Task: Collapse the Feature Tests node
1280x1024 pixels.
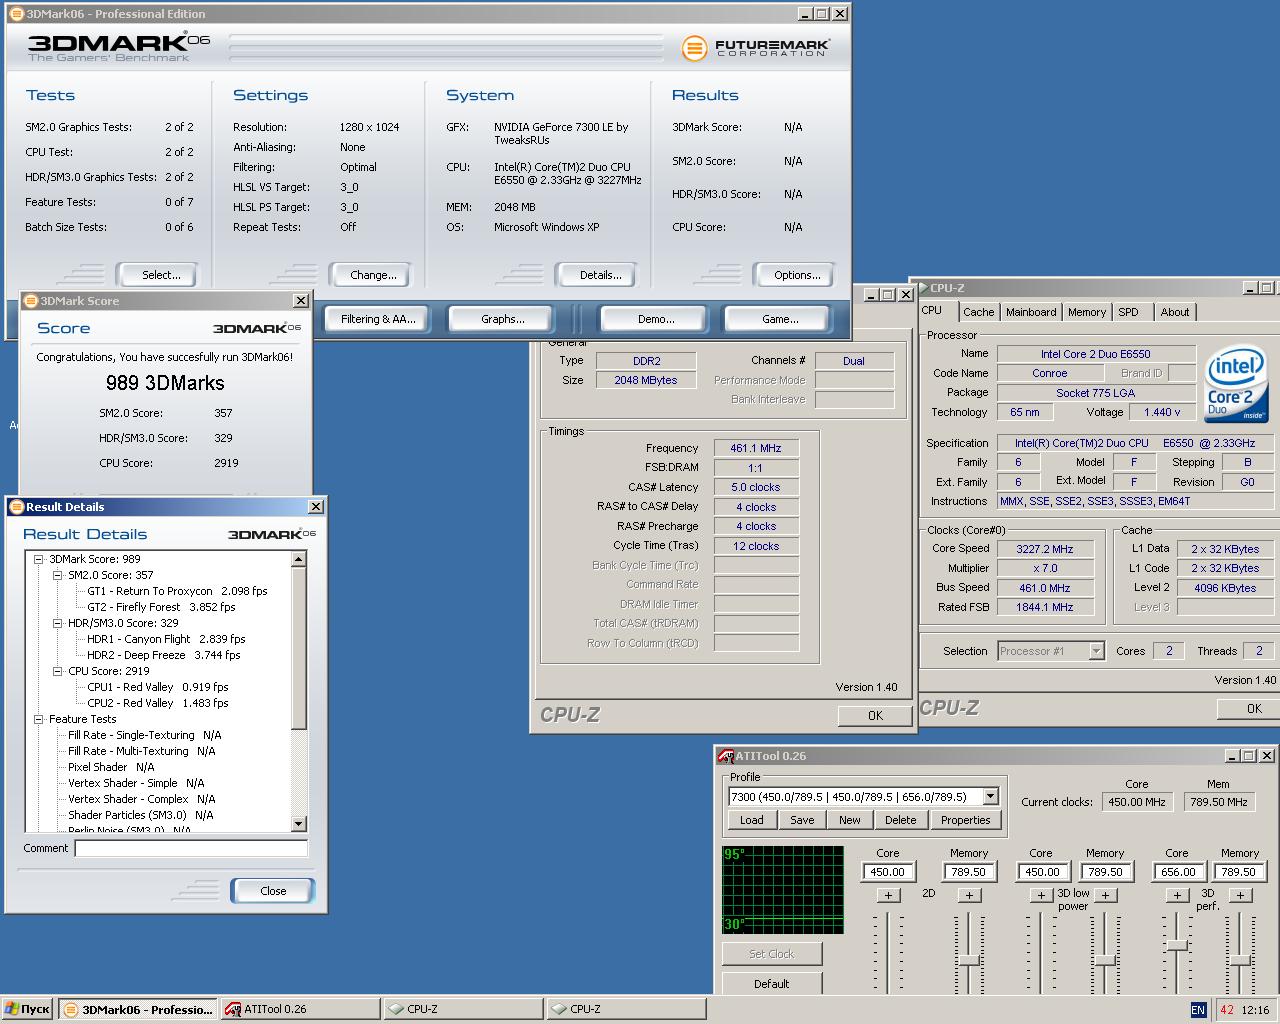Action: coord(39,719)
